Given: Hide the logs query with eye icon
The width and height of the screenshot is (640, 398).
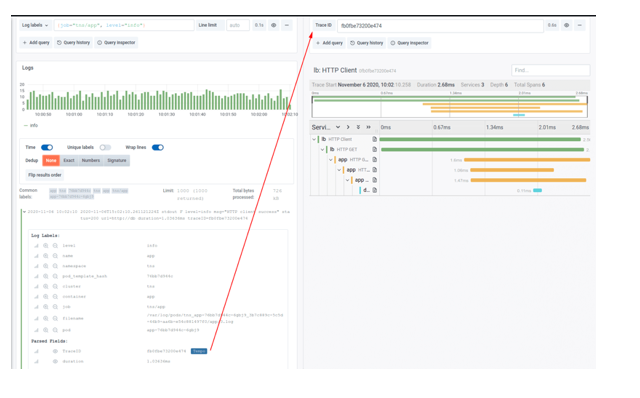Looking at the screenshot, I should [x=273, y=25].
